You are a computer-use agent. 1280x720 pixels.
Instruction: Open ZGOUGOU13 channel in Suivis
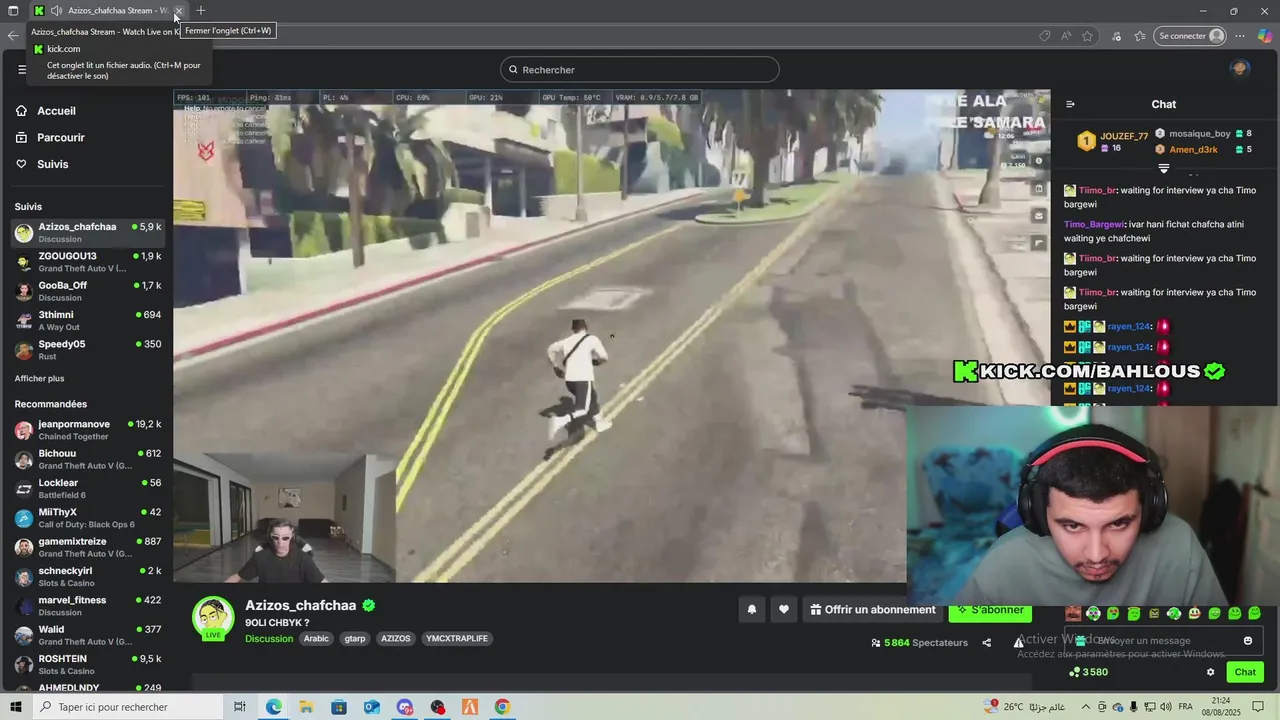(x=88, y=262)
